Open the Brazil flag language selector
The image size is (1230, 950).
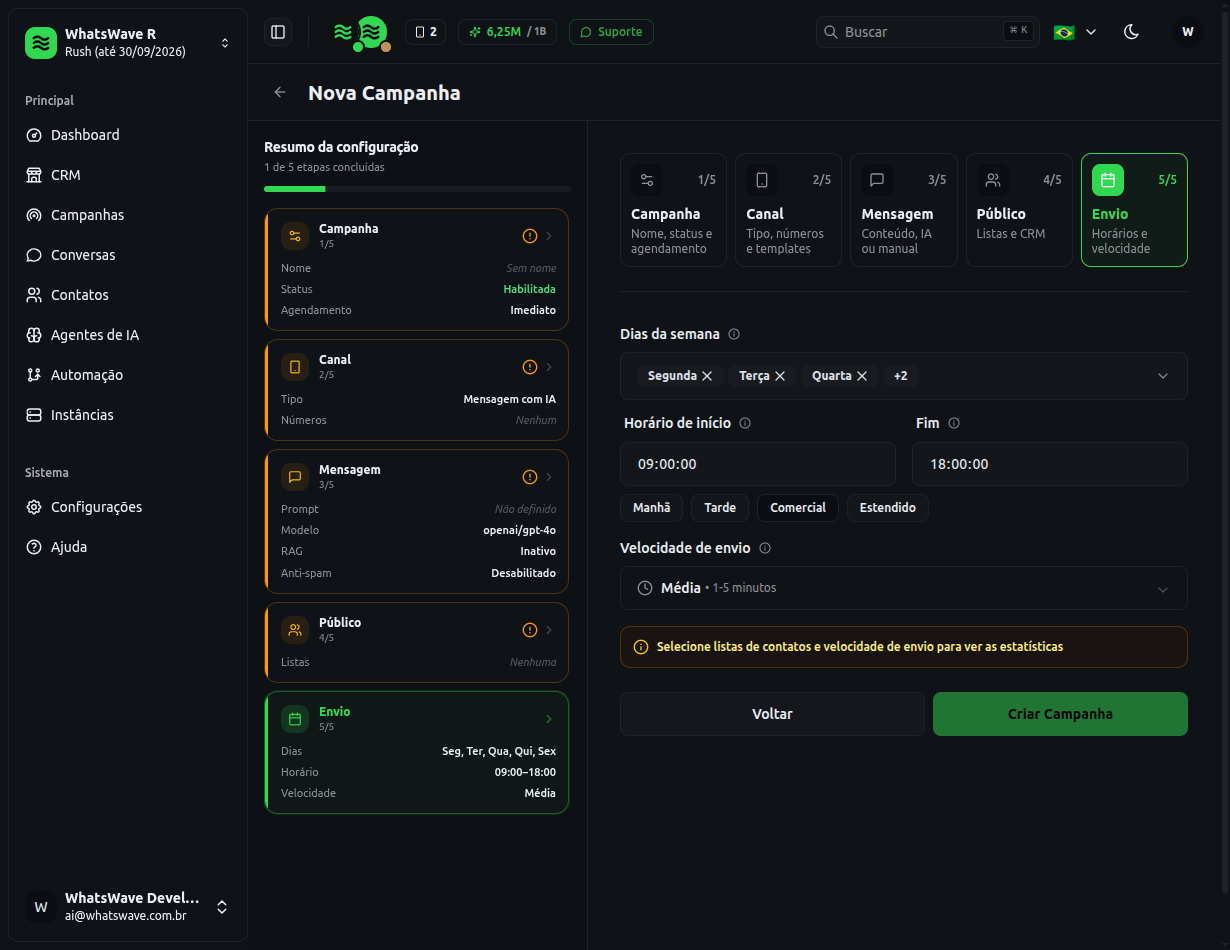pos(1075,32)
